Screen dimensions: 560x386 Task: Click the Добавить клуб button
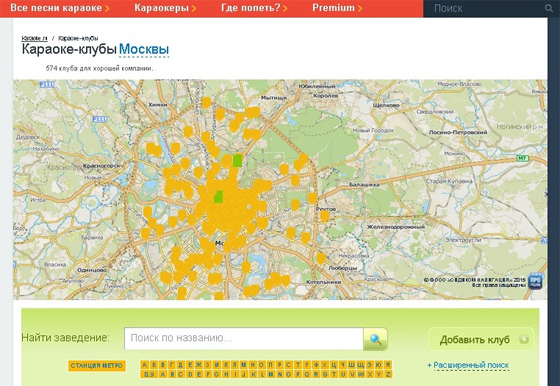481,339
